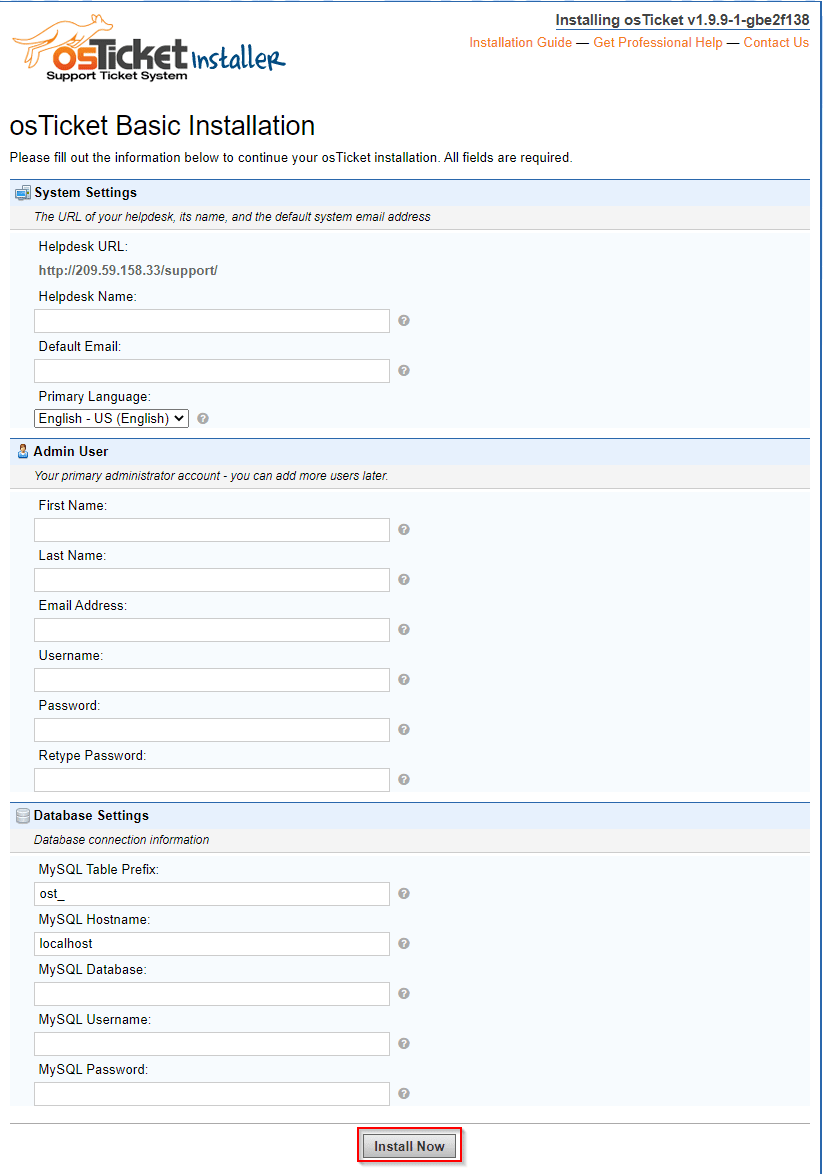Click the person icon on Admin User header

21,451
